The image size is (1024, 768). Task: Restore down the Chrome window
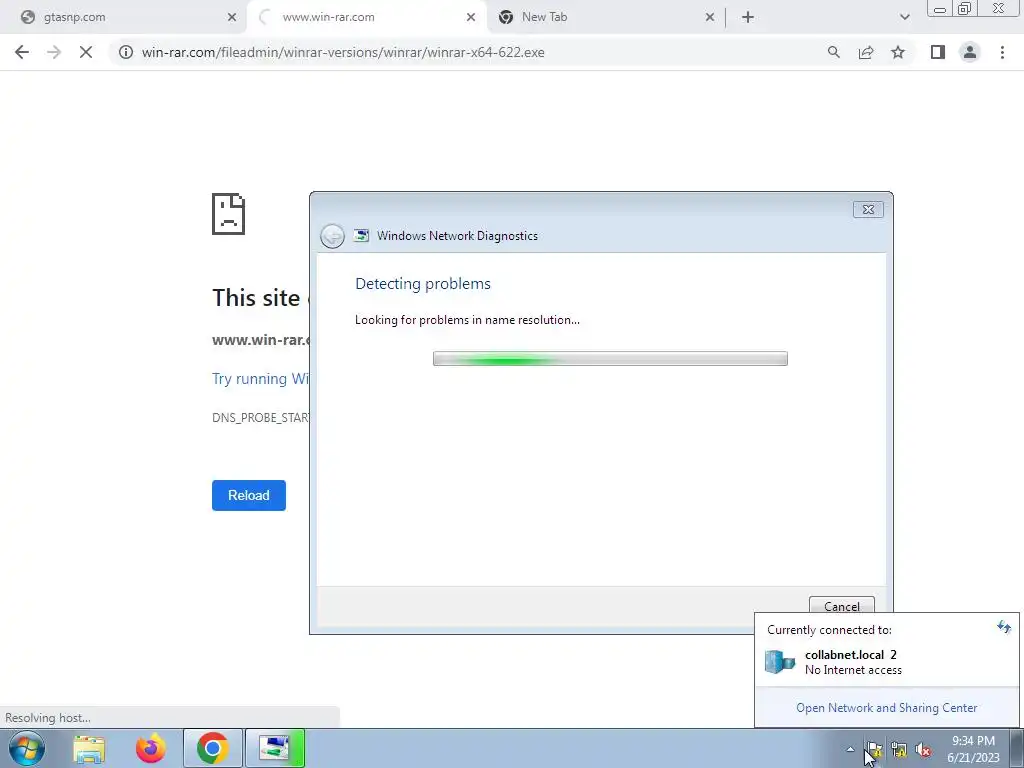(964, 8)
